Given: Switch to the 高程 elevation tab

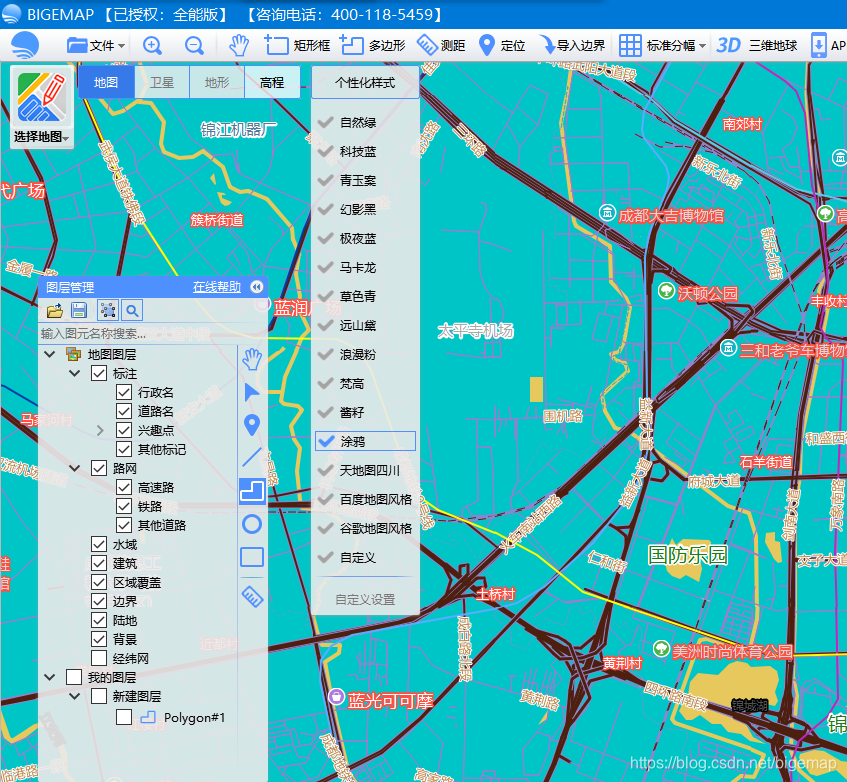Looking at the screenshot, I should pyautogui.click(x=272, y=83).
